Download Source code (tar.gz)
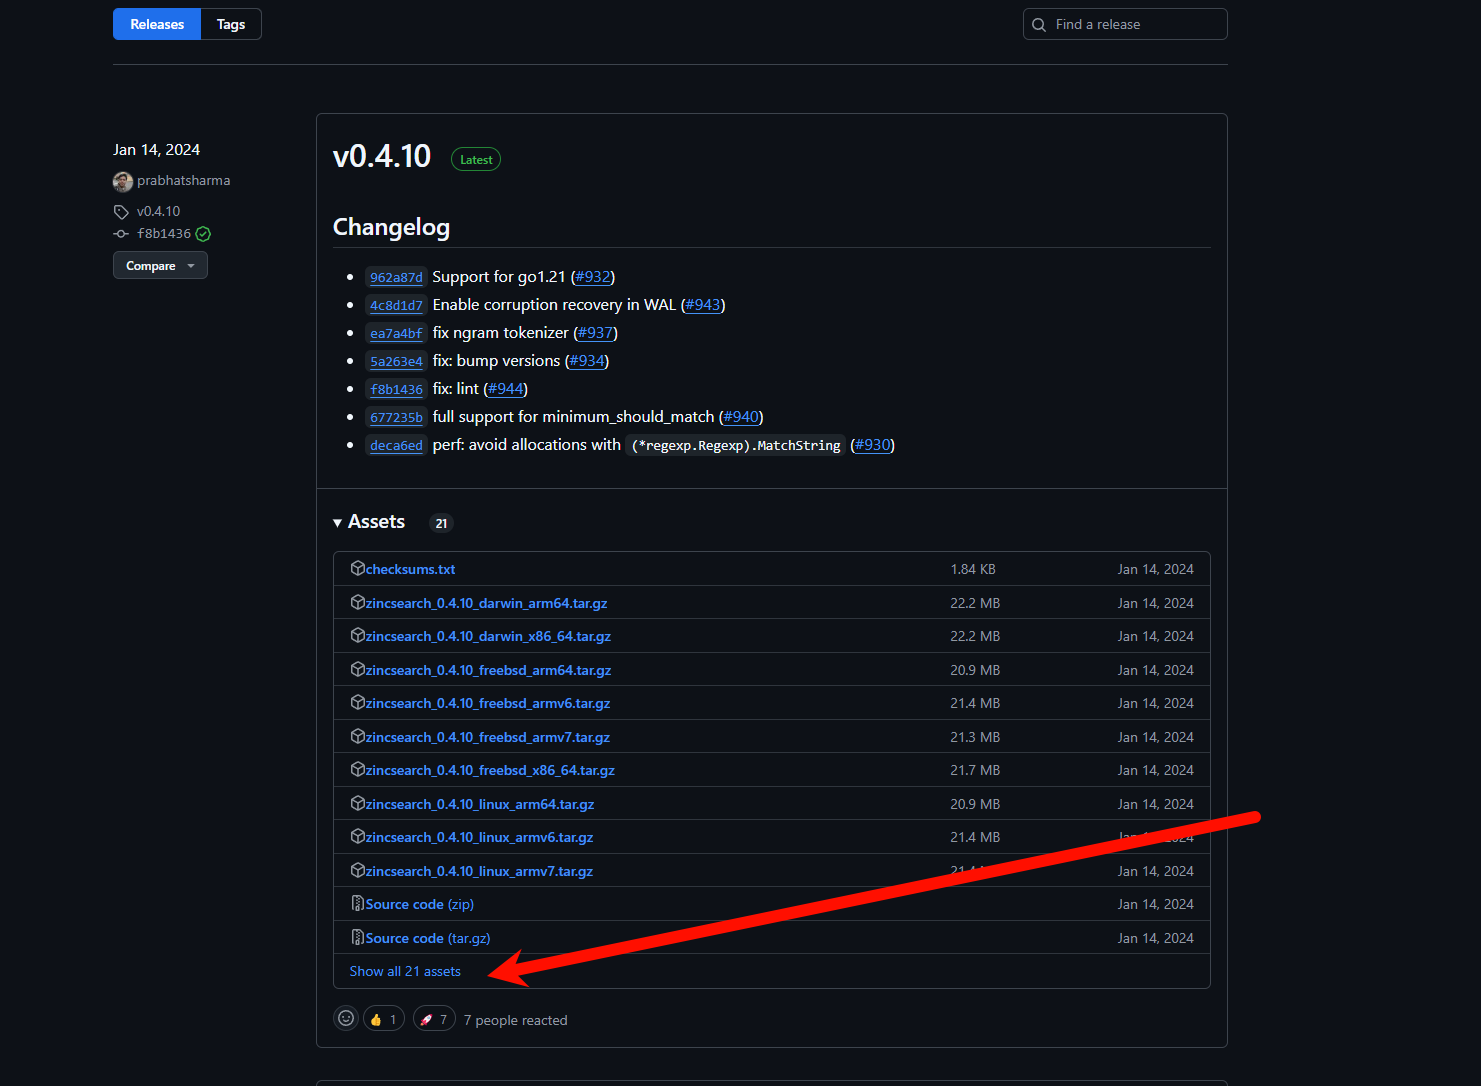The image size is (1481, 1086). 428,938
